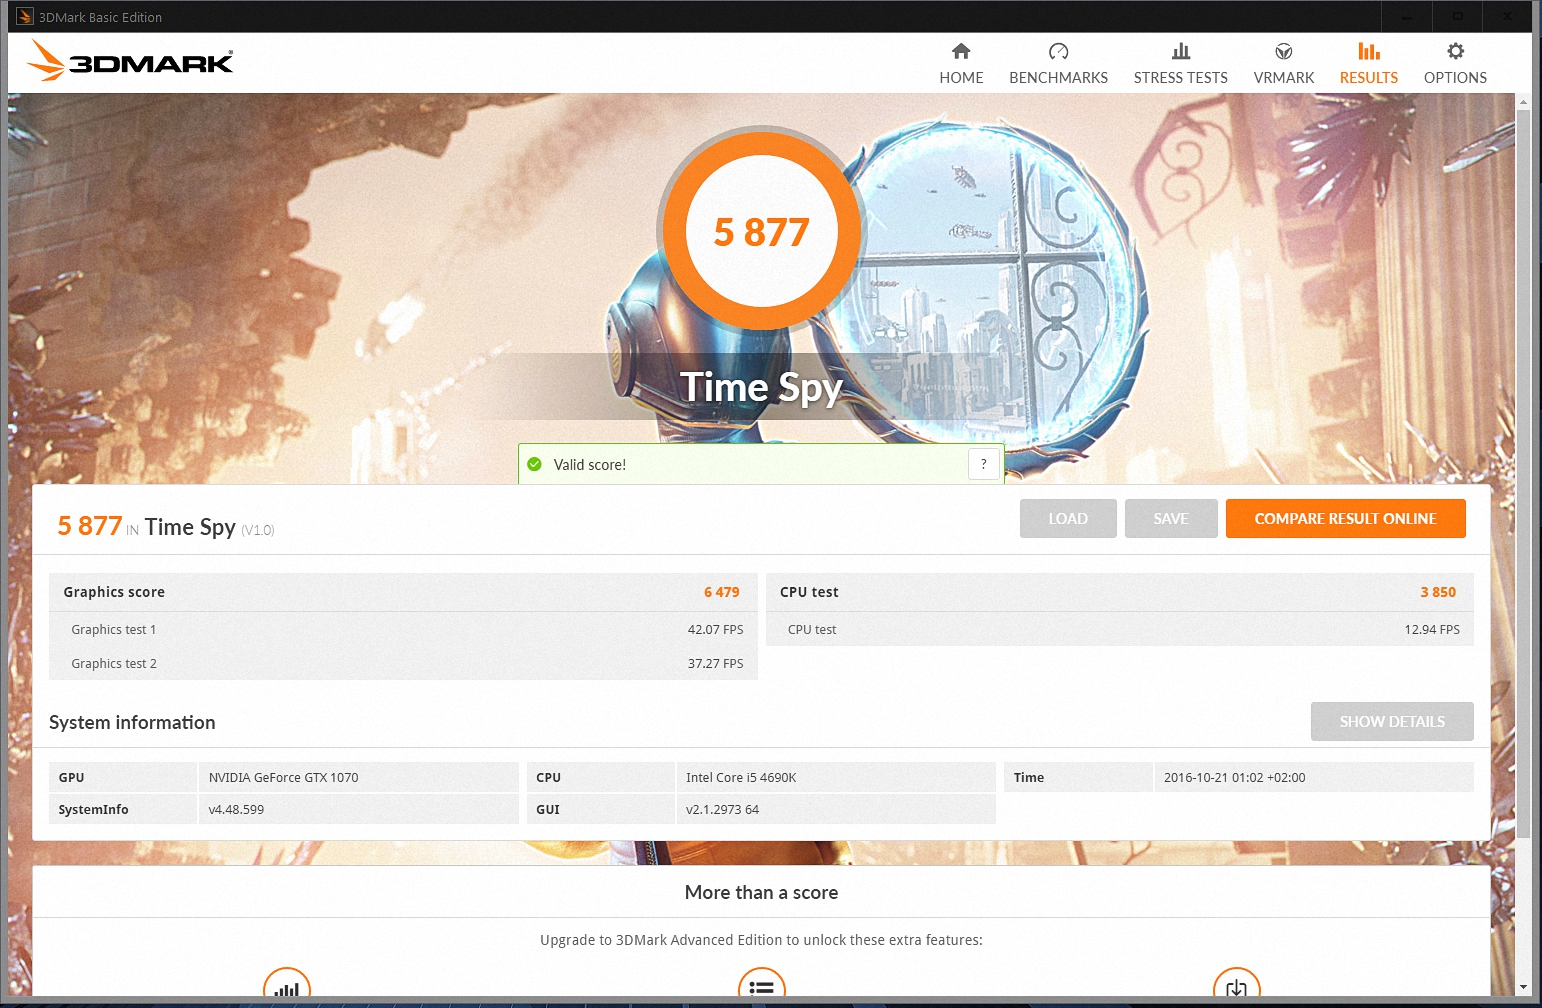Click the SystemInfo version v4.48.599
Image resolution: width=1542 pixels, height=1008 pixels.
[236, 809]
